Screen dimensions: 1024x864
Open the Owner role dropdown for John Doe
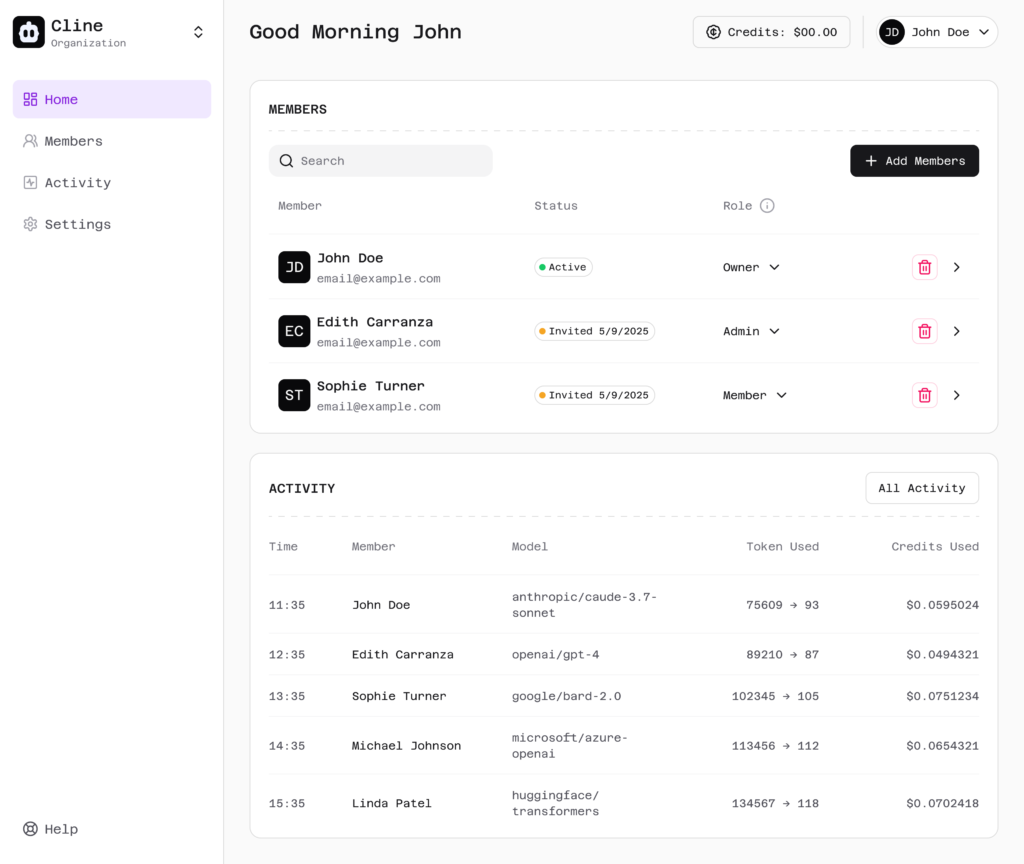click(x=751, y=267)
